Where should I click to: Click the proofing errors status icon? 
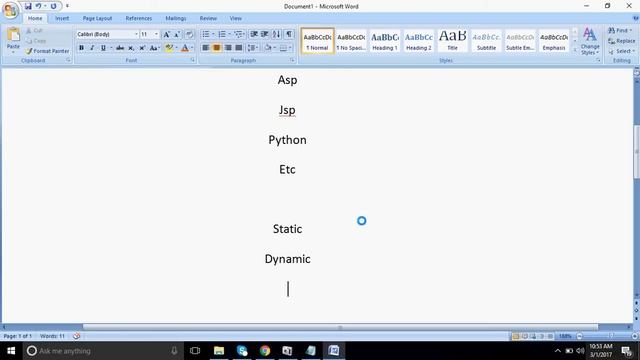(76, 336)
